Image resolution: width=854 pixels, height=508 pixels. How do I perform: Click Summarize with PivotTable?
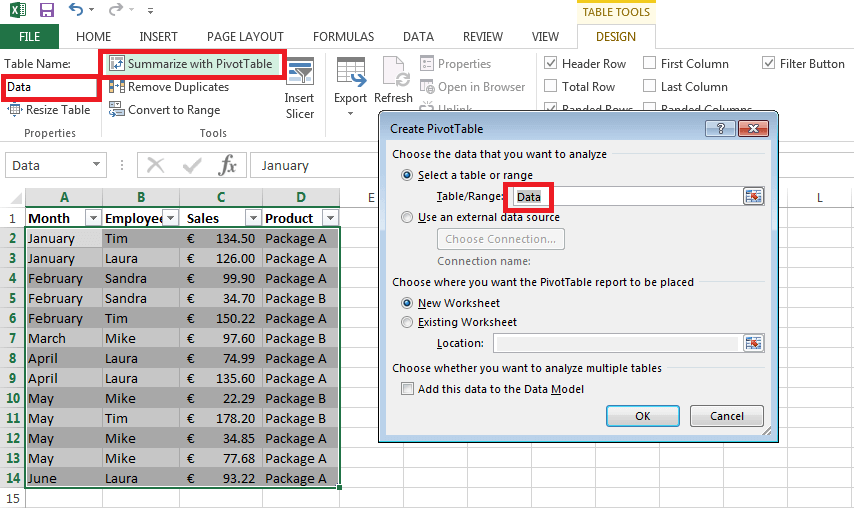coord(192,64)
